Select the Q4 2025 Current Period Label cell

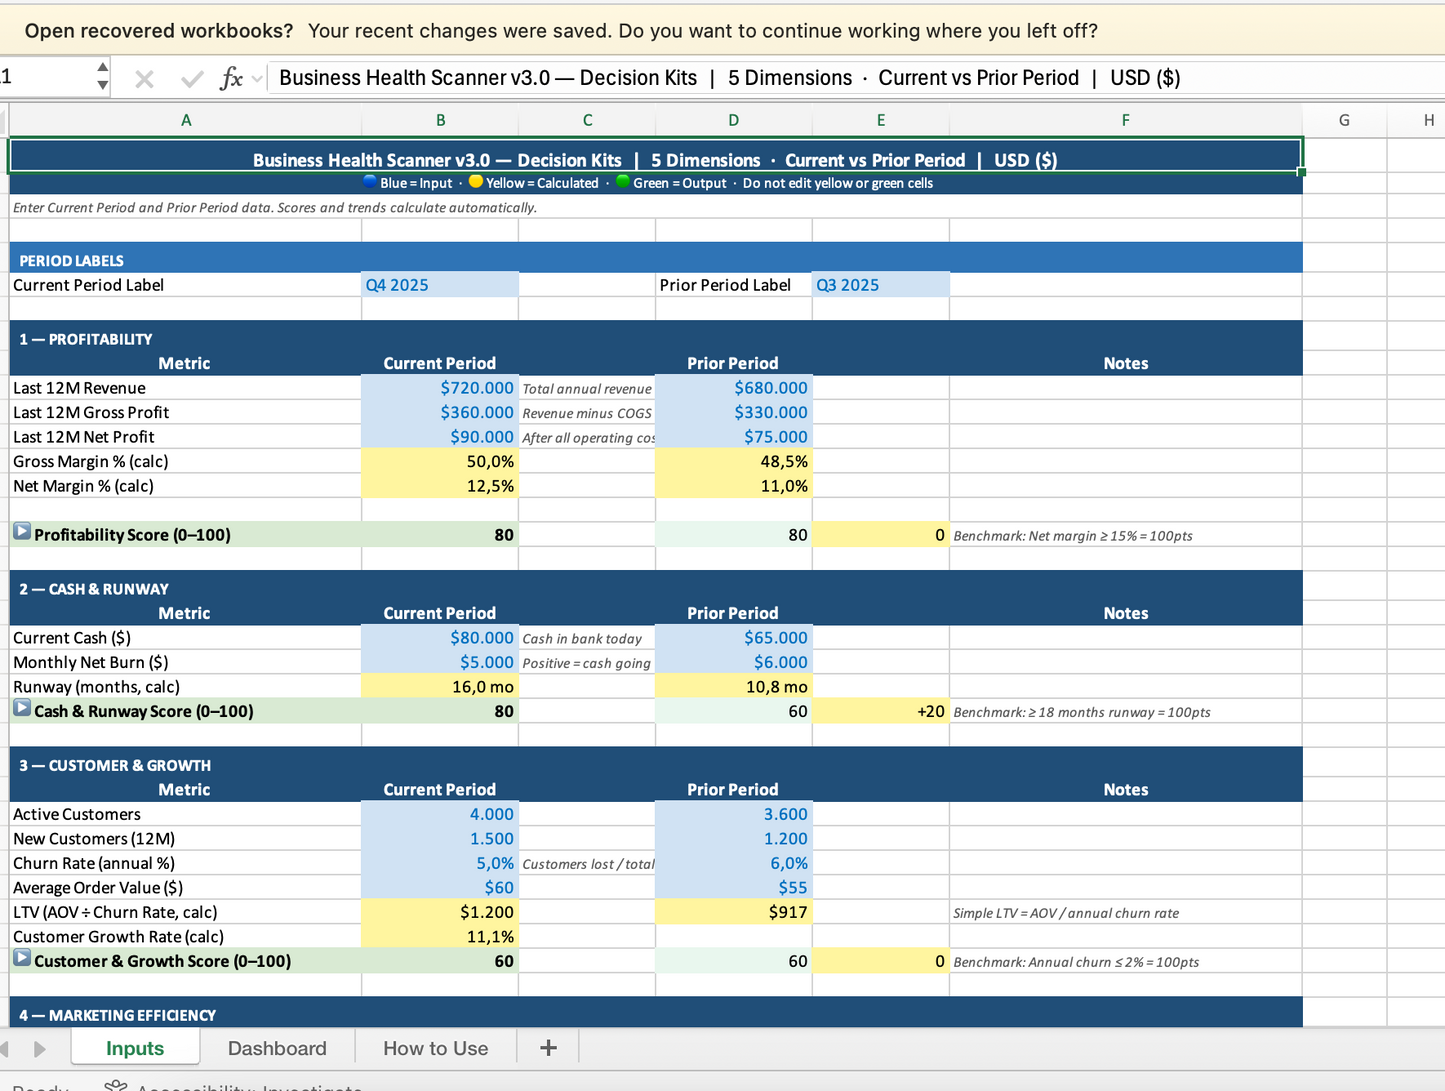coord(440,285)
